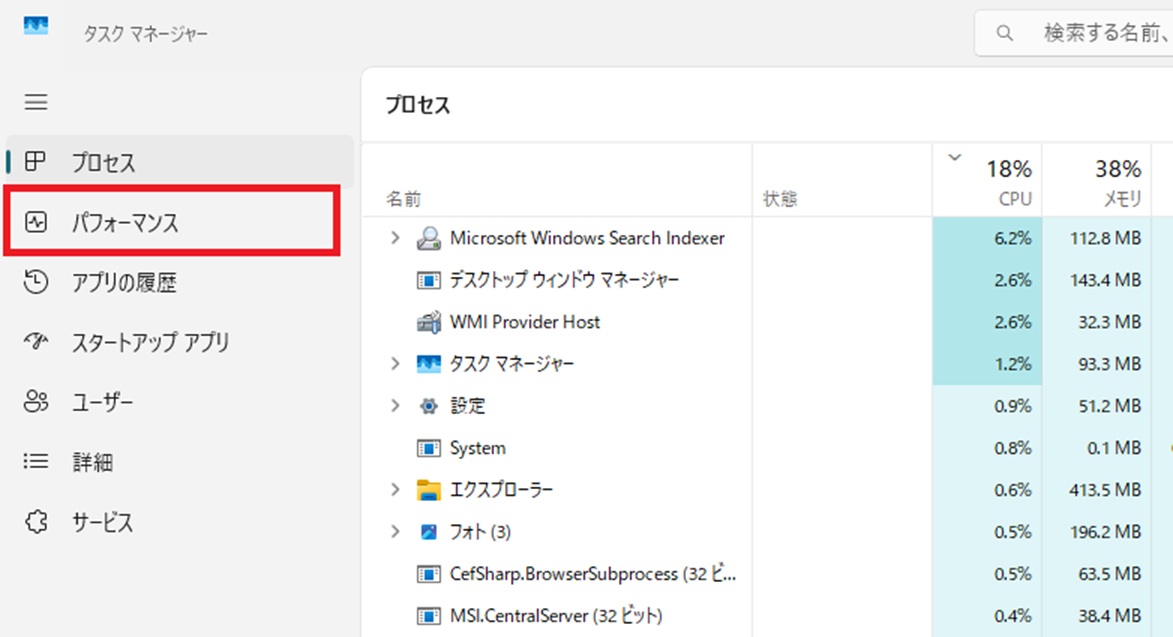Click the 93.3 MB memory value
Image resolution: width=1173 pixels, height=637 pixels.
1109,364
